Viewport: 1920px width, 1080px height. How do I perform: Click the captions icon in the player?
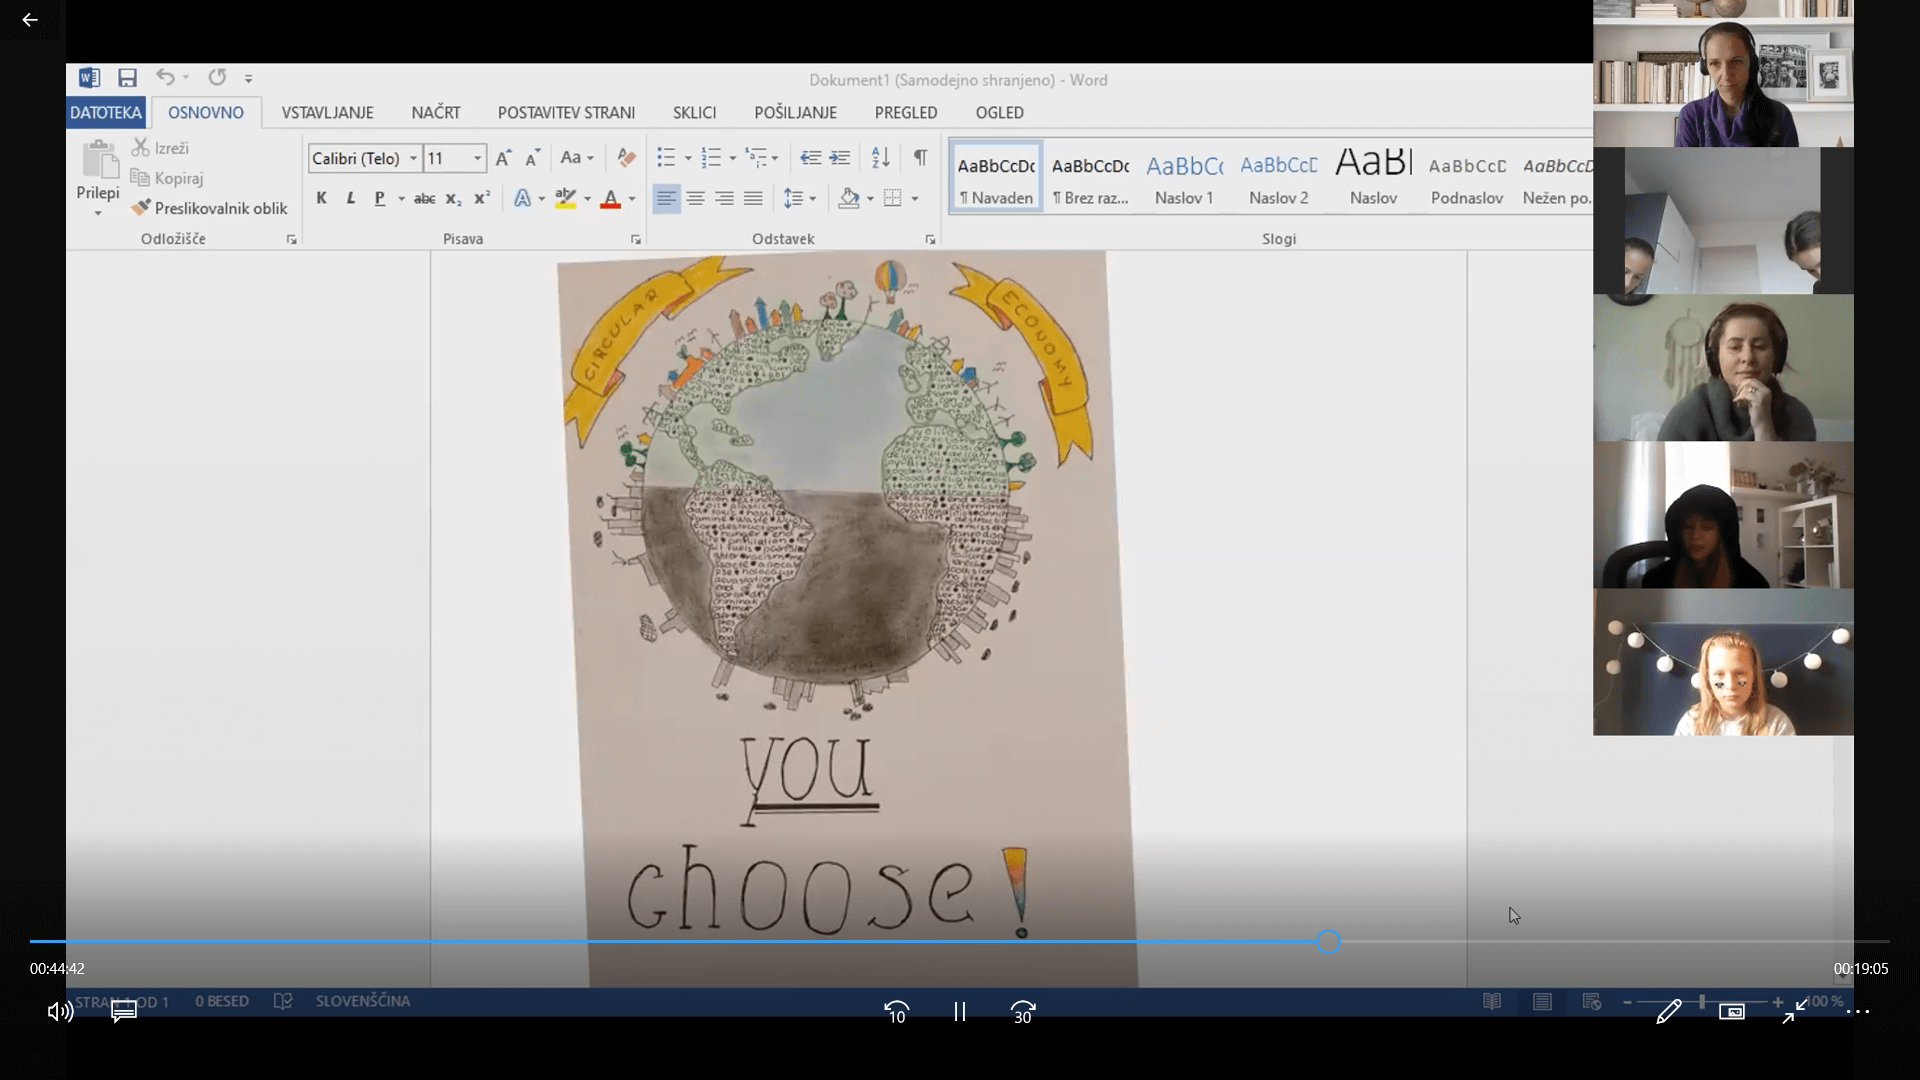point(124,1011)
